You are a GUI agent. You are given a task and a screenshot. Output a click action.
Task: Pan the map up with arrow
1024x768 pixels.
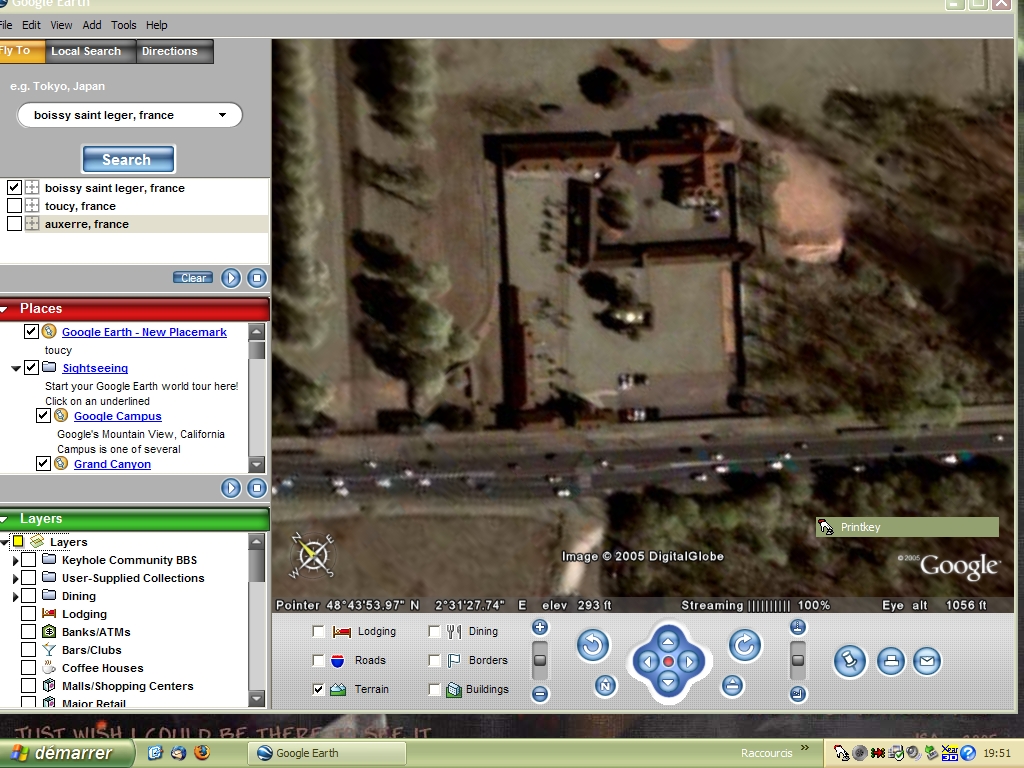tap(668, 642)
